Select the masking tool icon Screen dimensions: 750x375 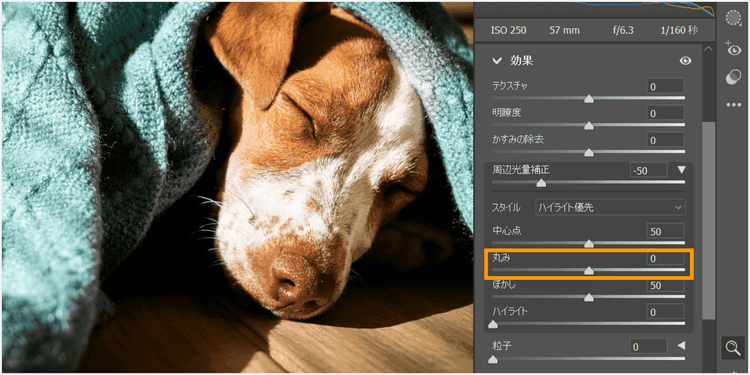click(733, 18)
